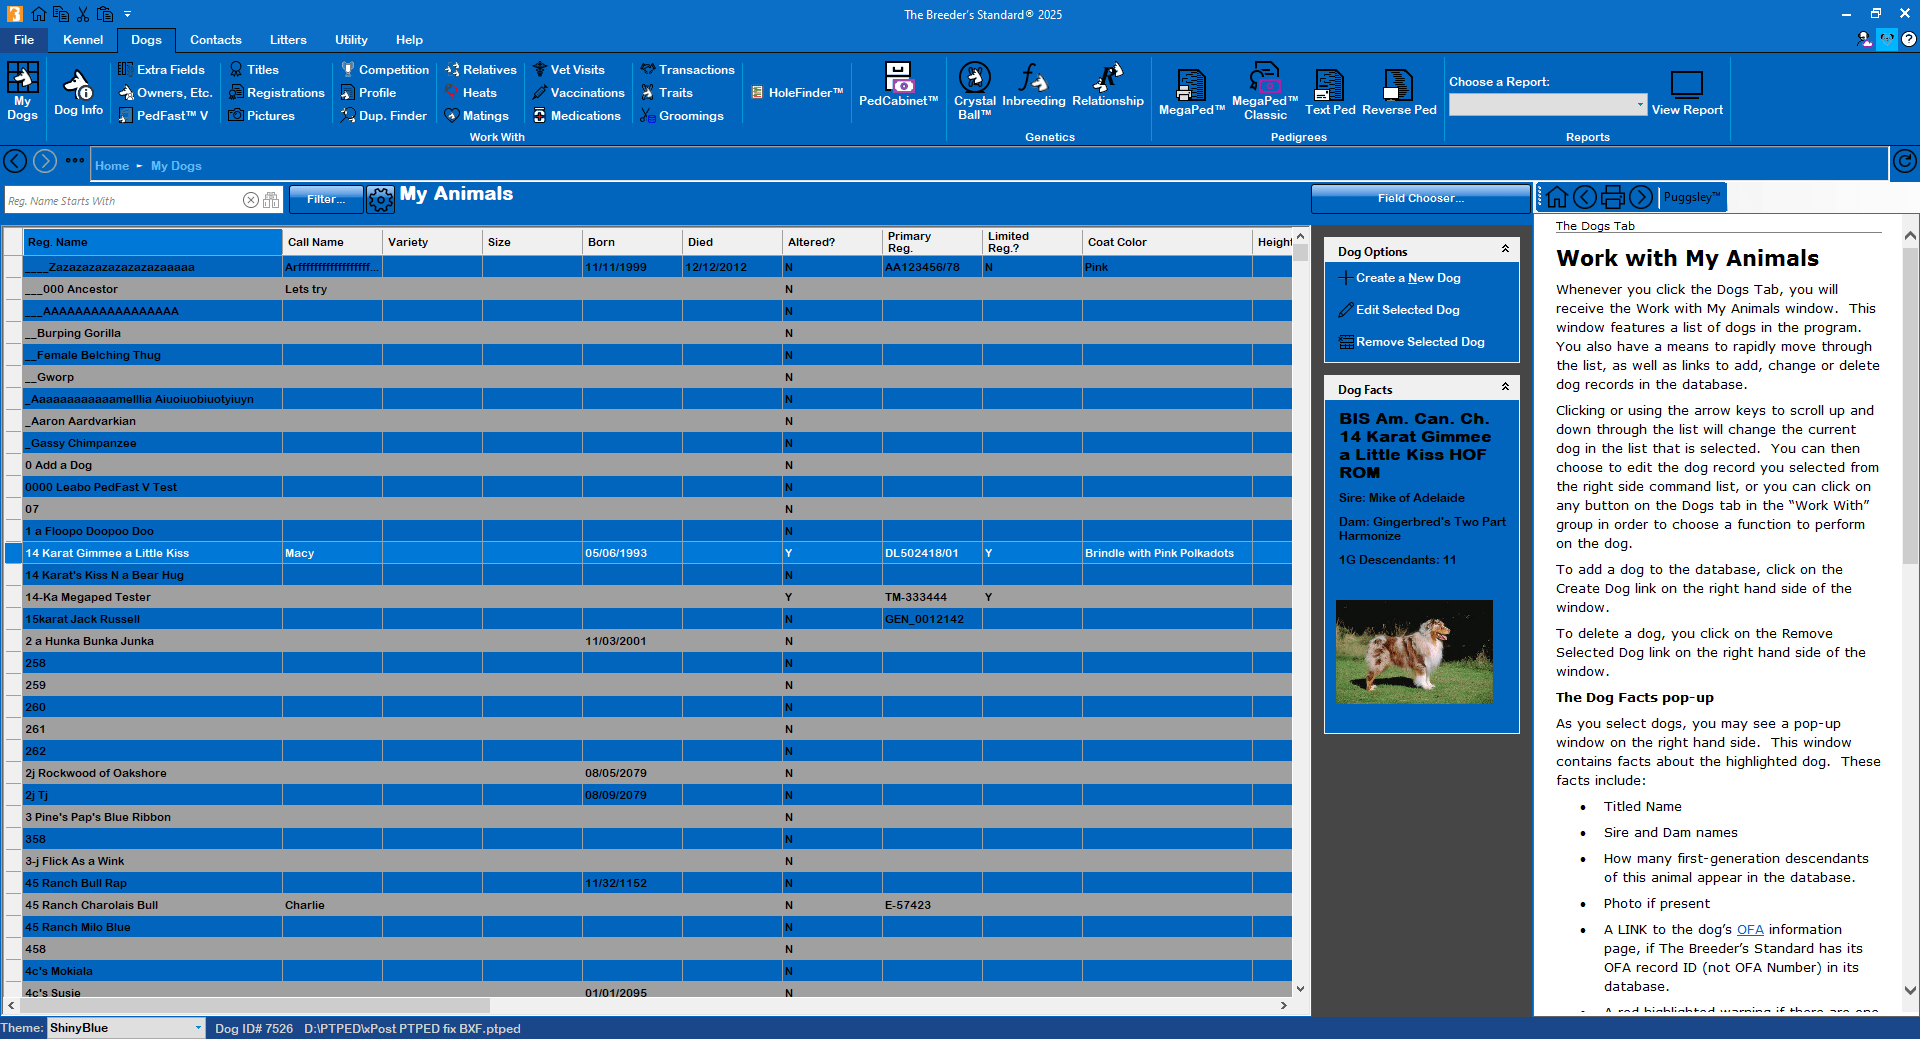Click the Create a New Dog link
The image size is (1920, 1040).
click(1407, 277)
